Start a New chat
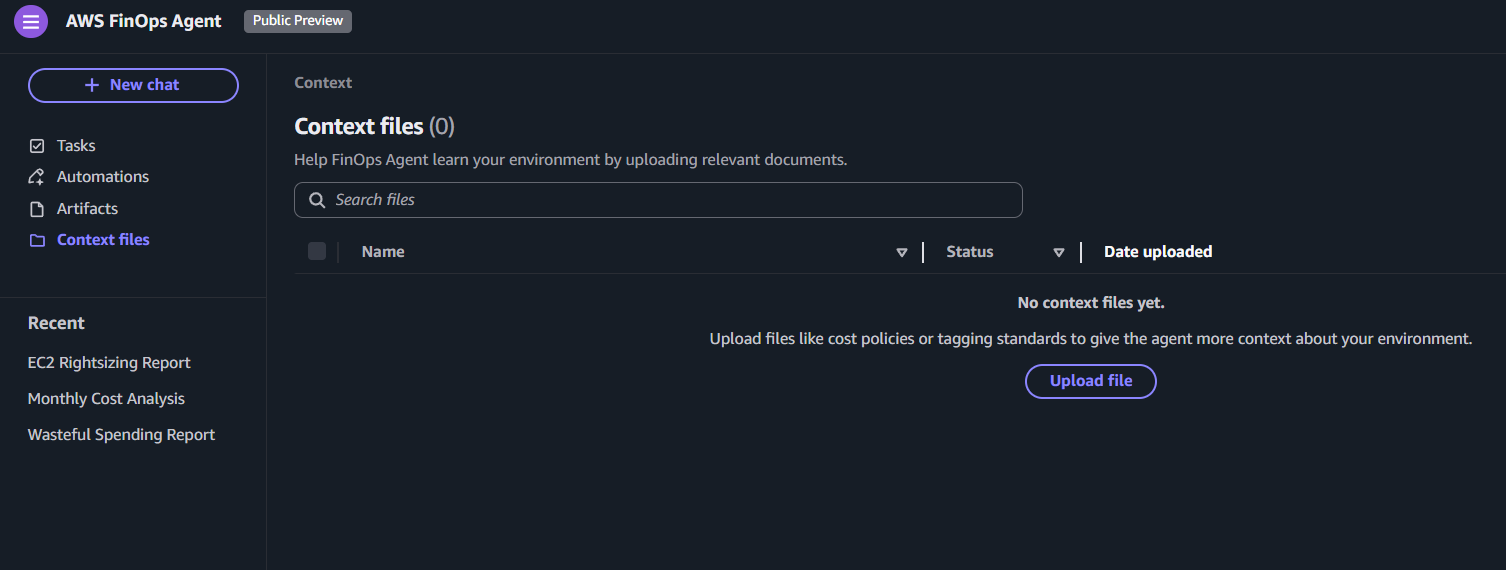 click(x=133, y=85)
